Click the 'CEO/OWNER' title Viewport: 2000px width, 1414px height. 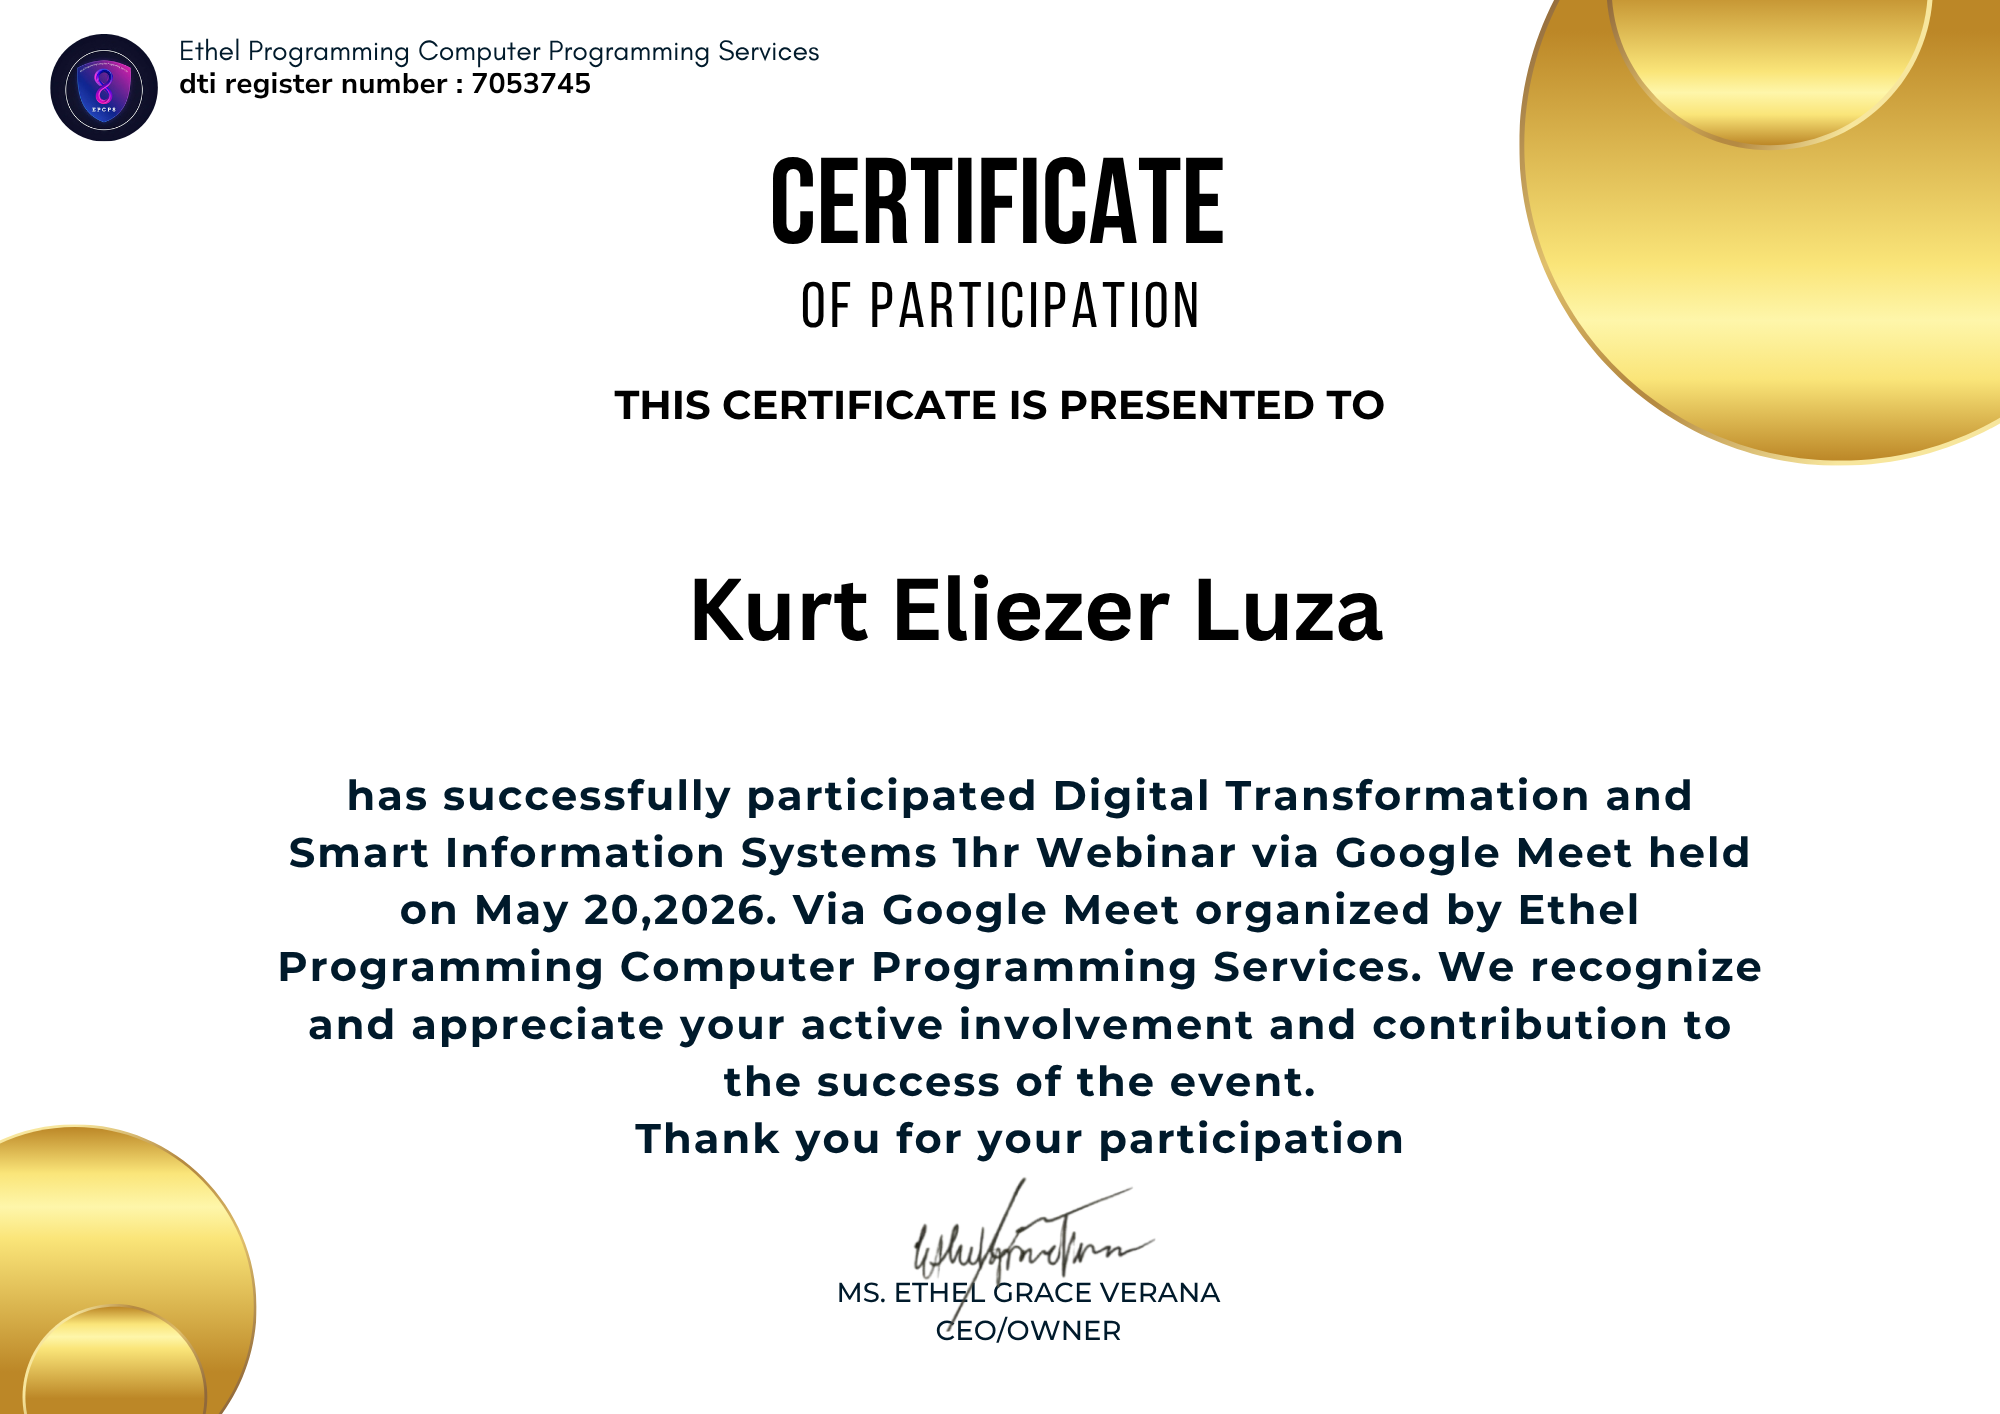[1029, 1331]
